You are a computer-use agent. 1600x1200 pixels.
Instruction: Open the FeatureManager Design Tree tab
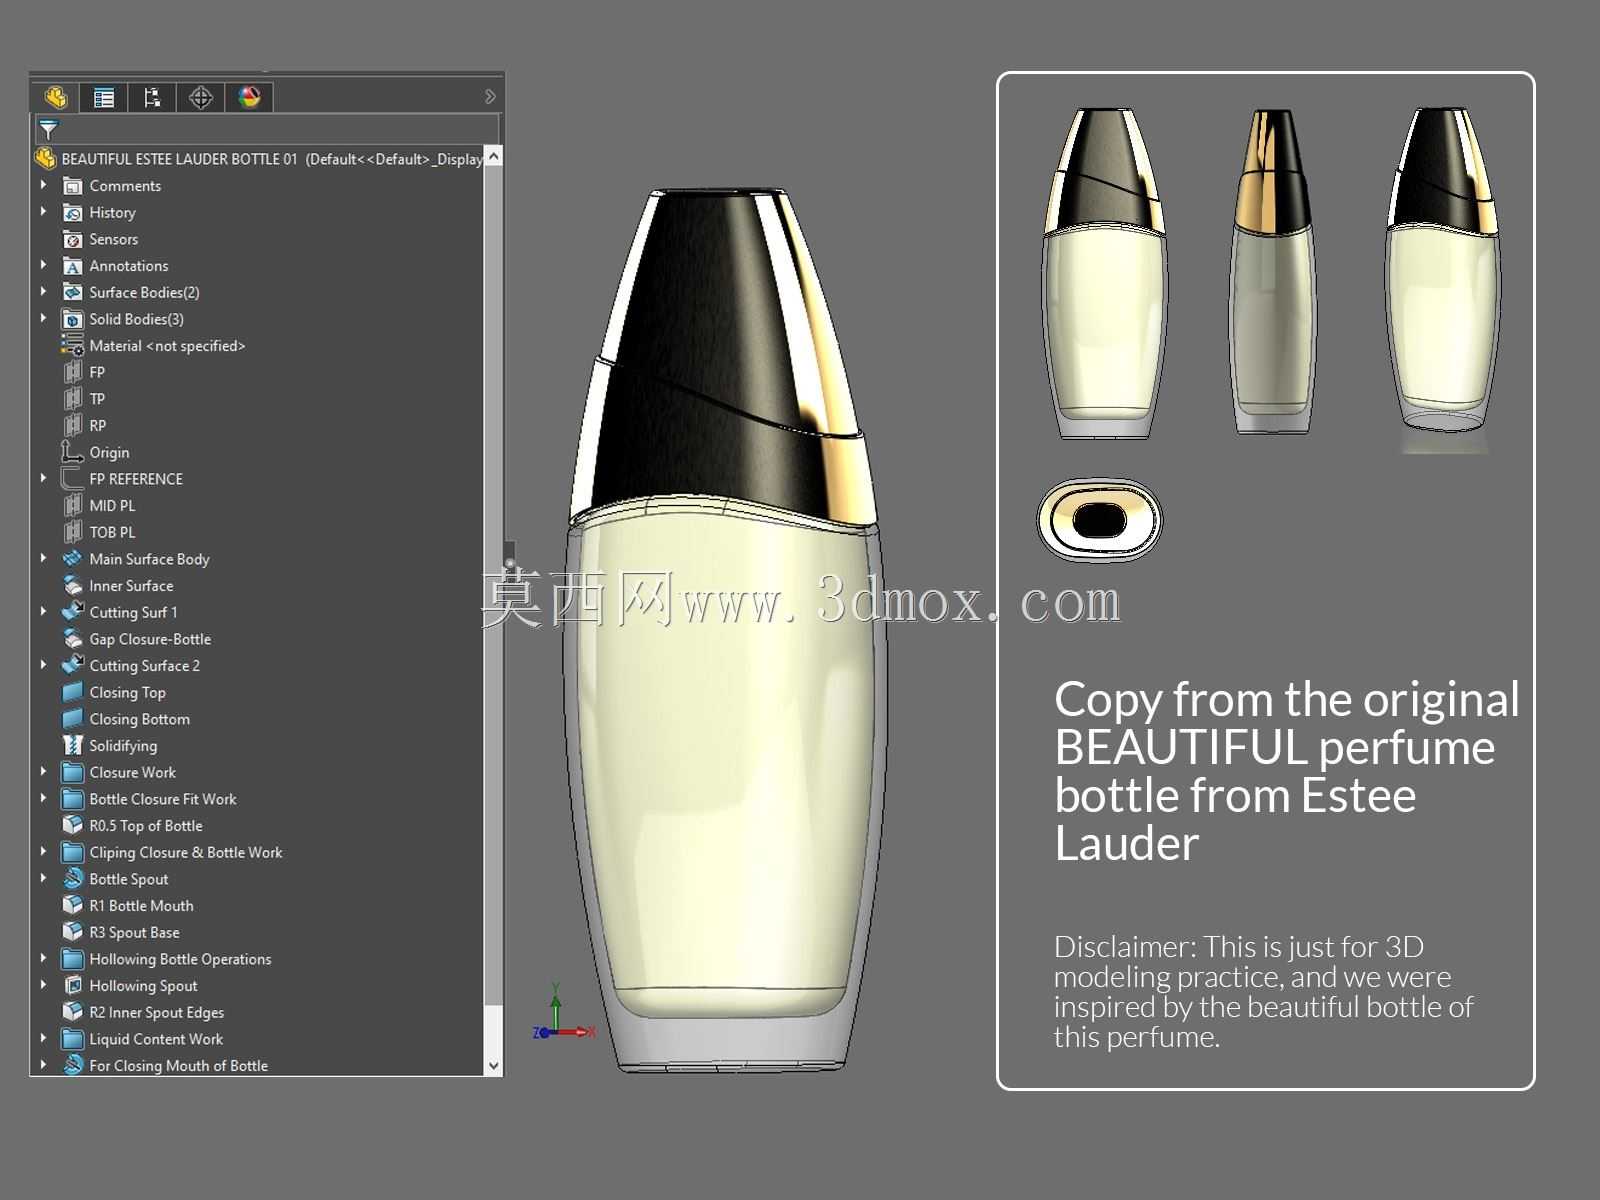click(x=56, y=97)
